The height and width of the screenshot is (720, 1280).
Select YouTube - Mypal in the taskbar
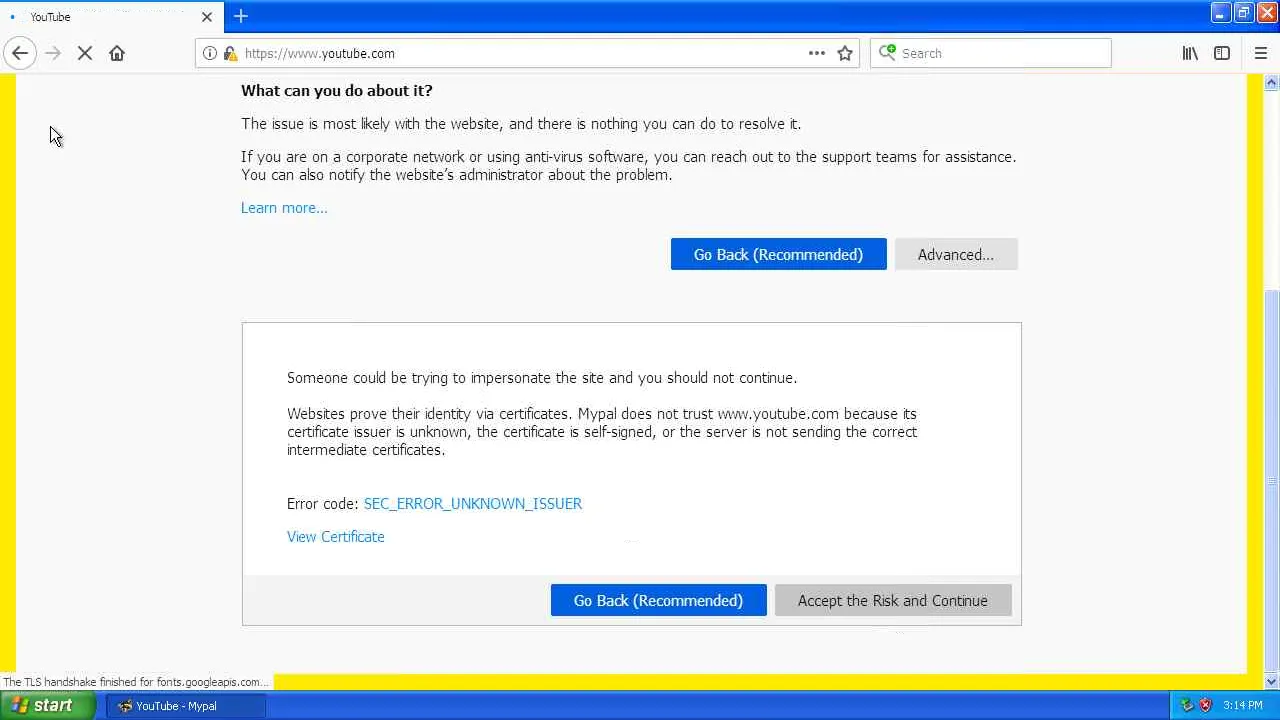[x=186, y=705]
